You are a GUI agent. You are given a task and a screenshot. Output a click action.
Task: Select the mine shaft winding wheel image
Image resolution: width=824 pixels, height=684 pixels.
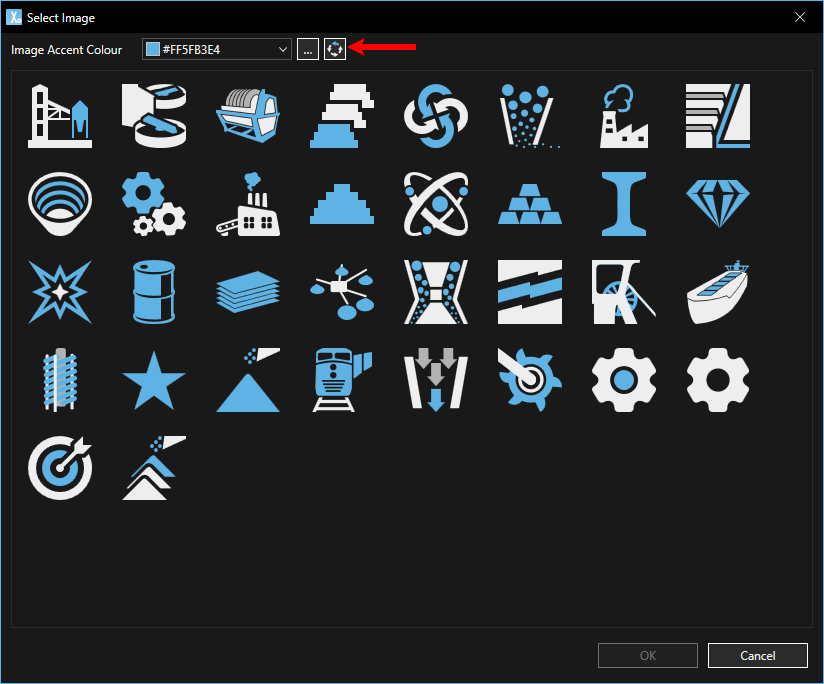(x=624, y=292)
